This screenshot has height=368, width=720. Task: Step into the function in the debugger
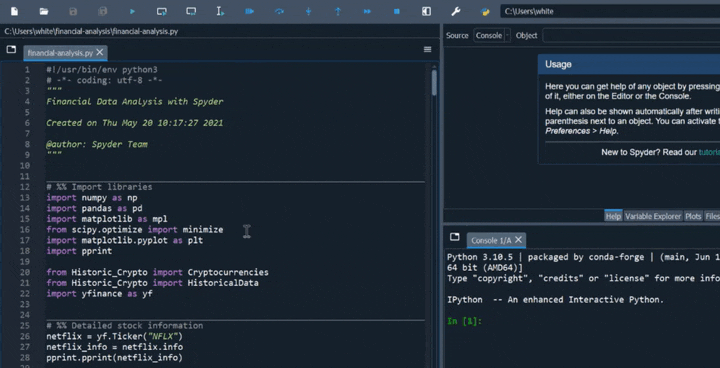(x=309, y=11)
